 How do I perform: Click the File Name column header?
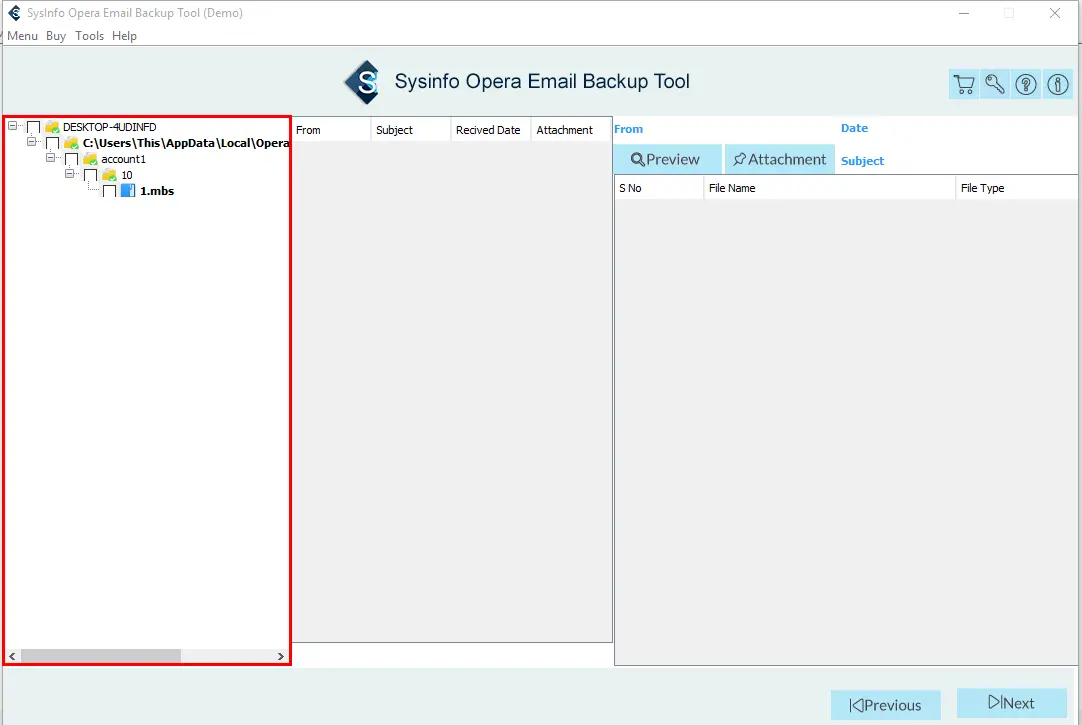point(829,188)
